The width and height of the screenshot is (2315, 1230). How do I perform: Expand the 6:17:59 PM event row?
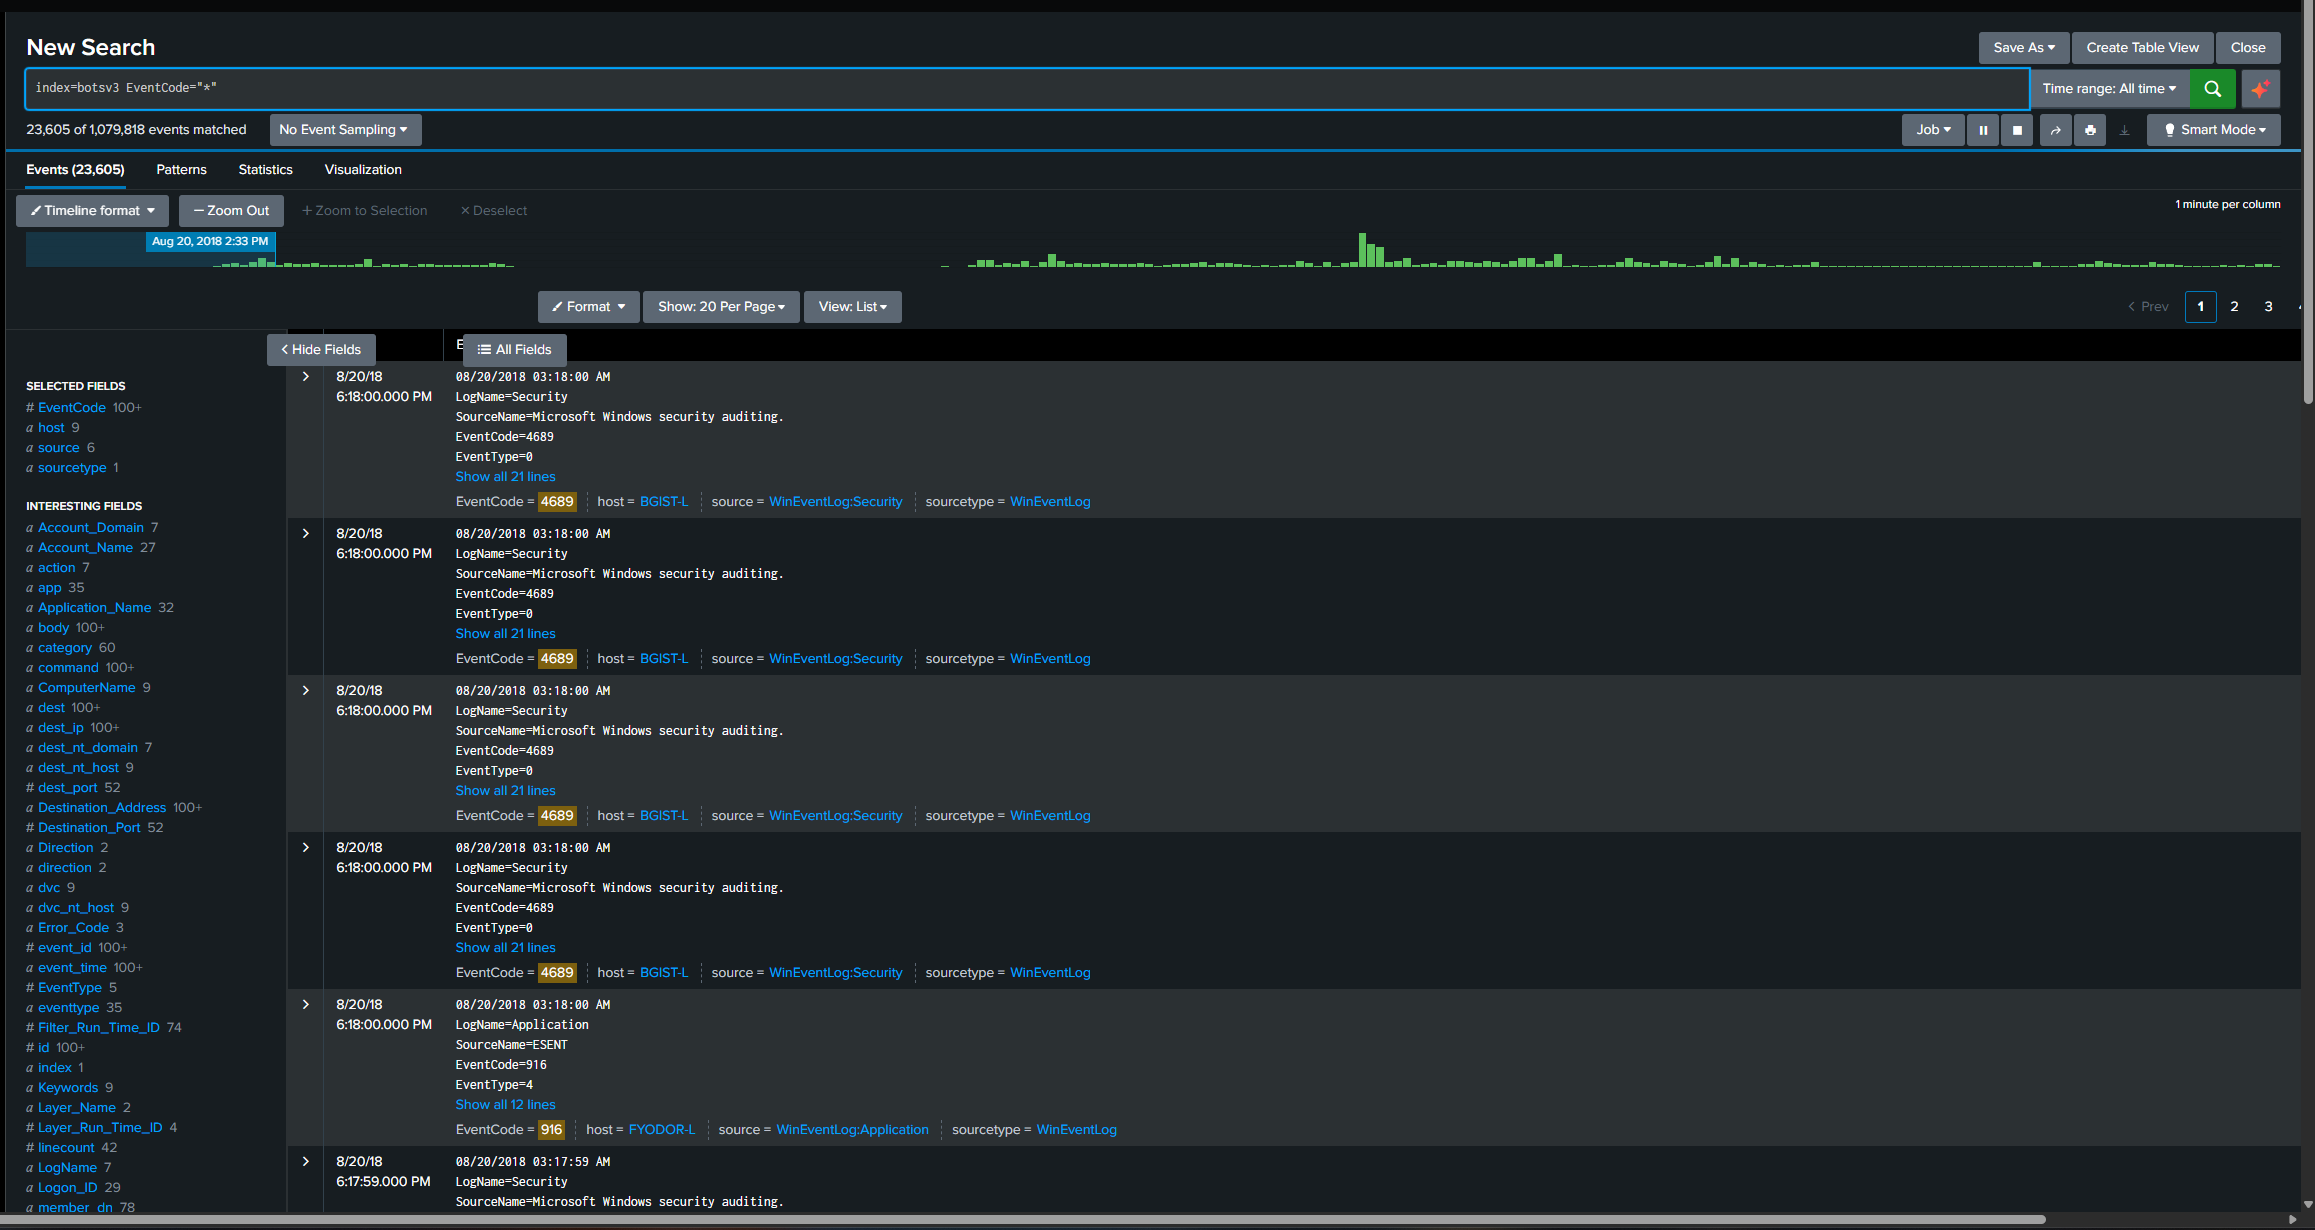tap(306, 1162)
